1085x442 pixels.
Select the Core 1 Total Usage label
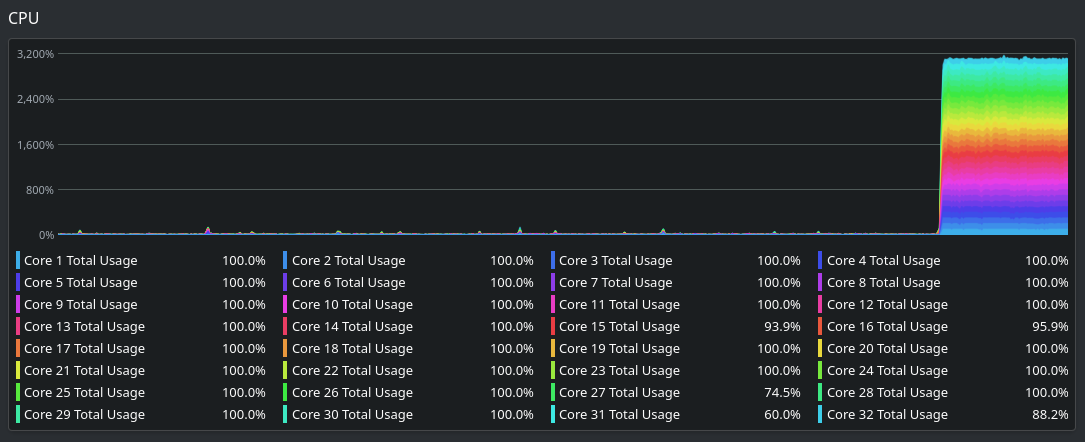pos(81,261)
